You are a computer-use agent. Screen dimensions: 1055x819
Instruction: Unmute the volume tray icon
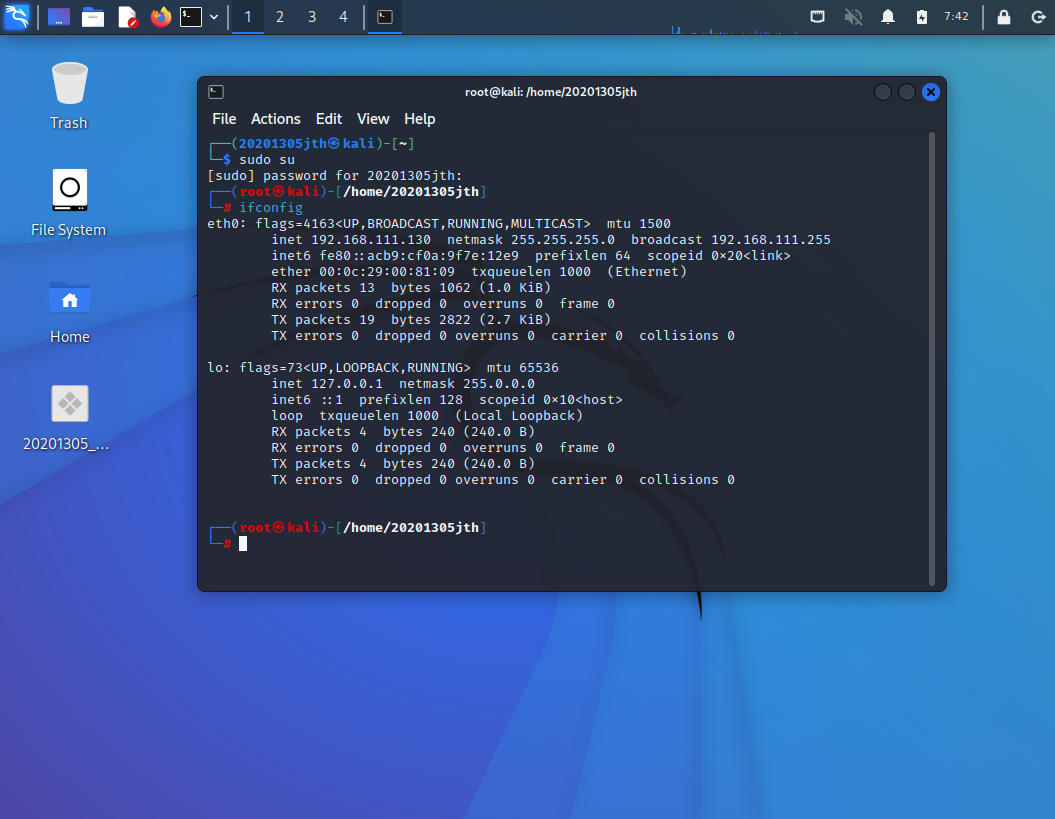(853, 17)
